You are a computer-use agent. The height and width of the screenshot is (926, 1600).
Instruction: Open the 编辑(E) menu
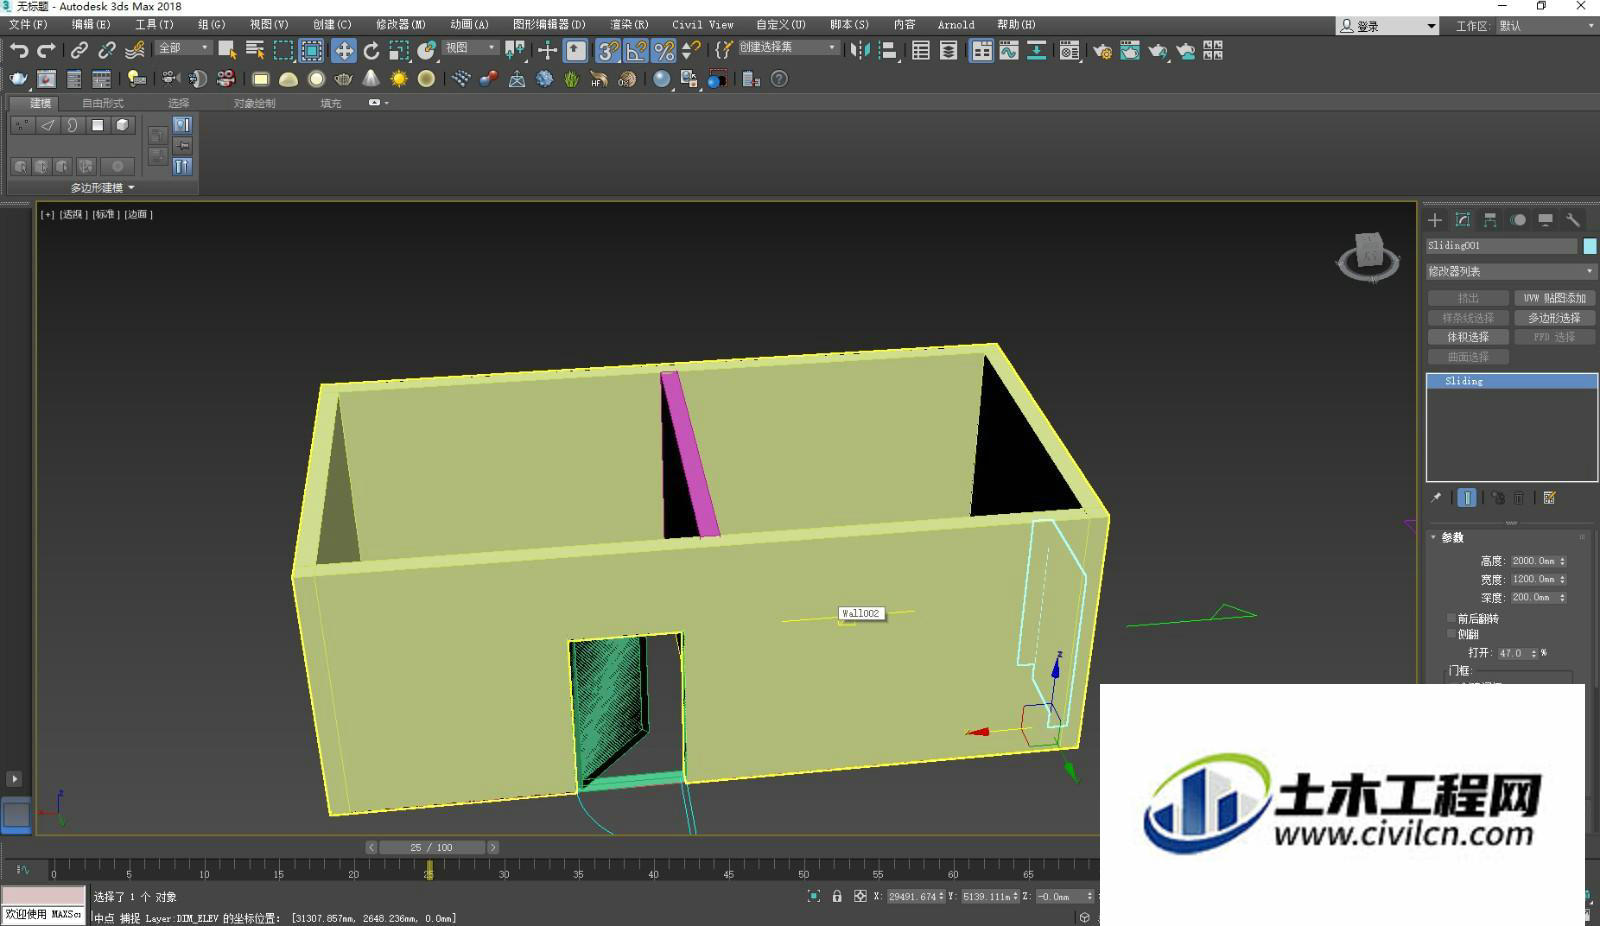point(91,25)
